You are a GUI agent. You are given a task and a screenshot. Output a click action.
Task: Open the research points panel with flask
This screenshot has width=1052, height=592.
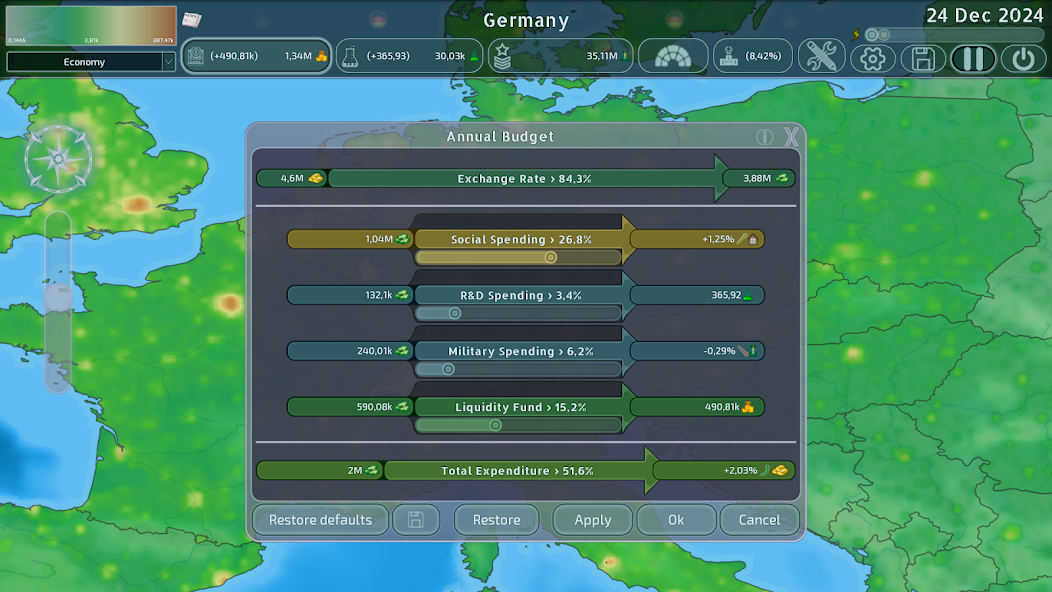click(409, 57)
